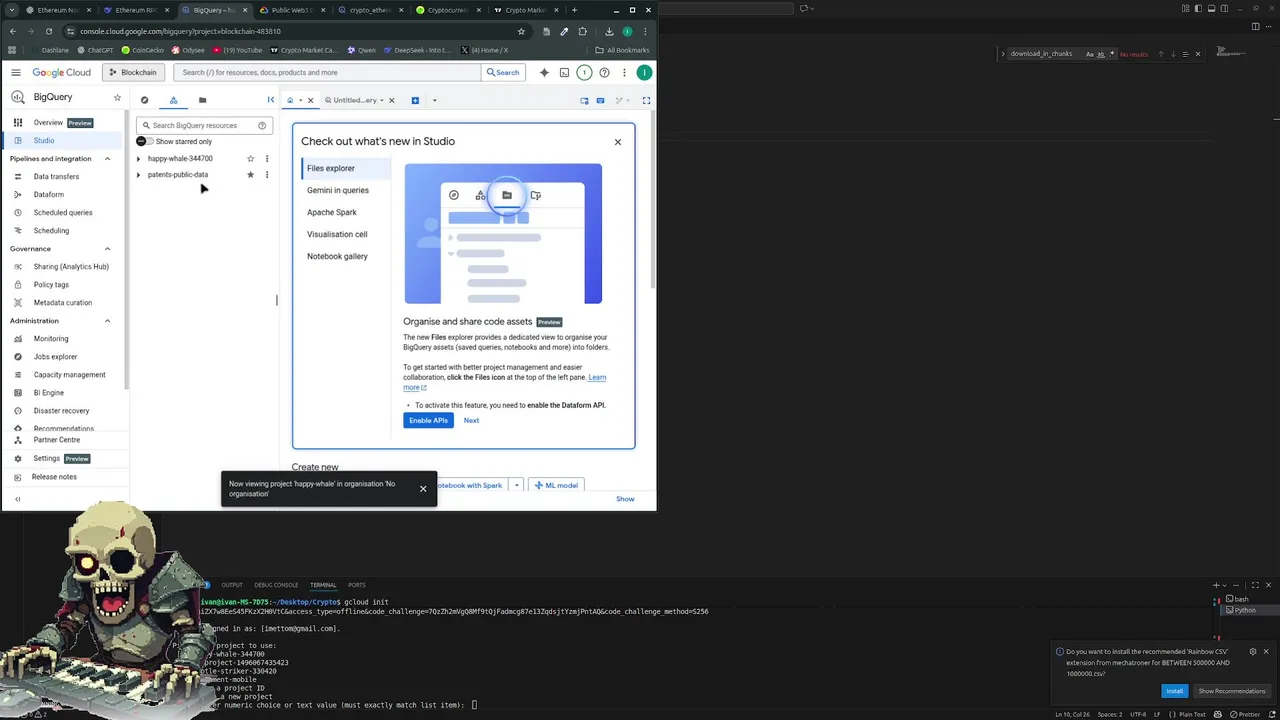Open the notifications badge showing 1
Screen dimensions: 1280x720
click(584, 72)
